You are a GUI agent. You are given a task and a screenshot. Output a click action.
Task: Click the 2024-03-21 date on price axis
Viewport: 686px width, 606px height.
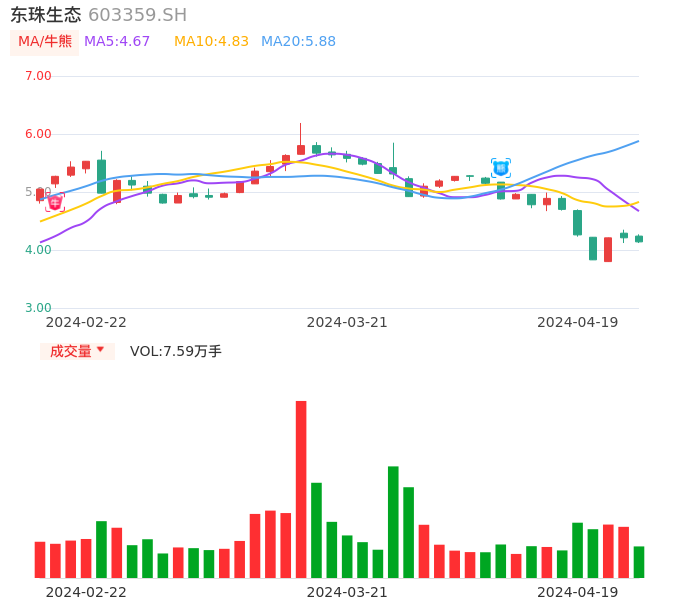[x=347, y=322]
